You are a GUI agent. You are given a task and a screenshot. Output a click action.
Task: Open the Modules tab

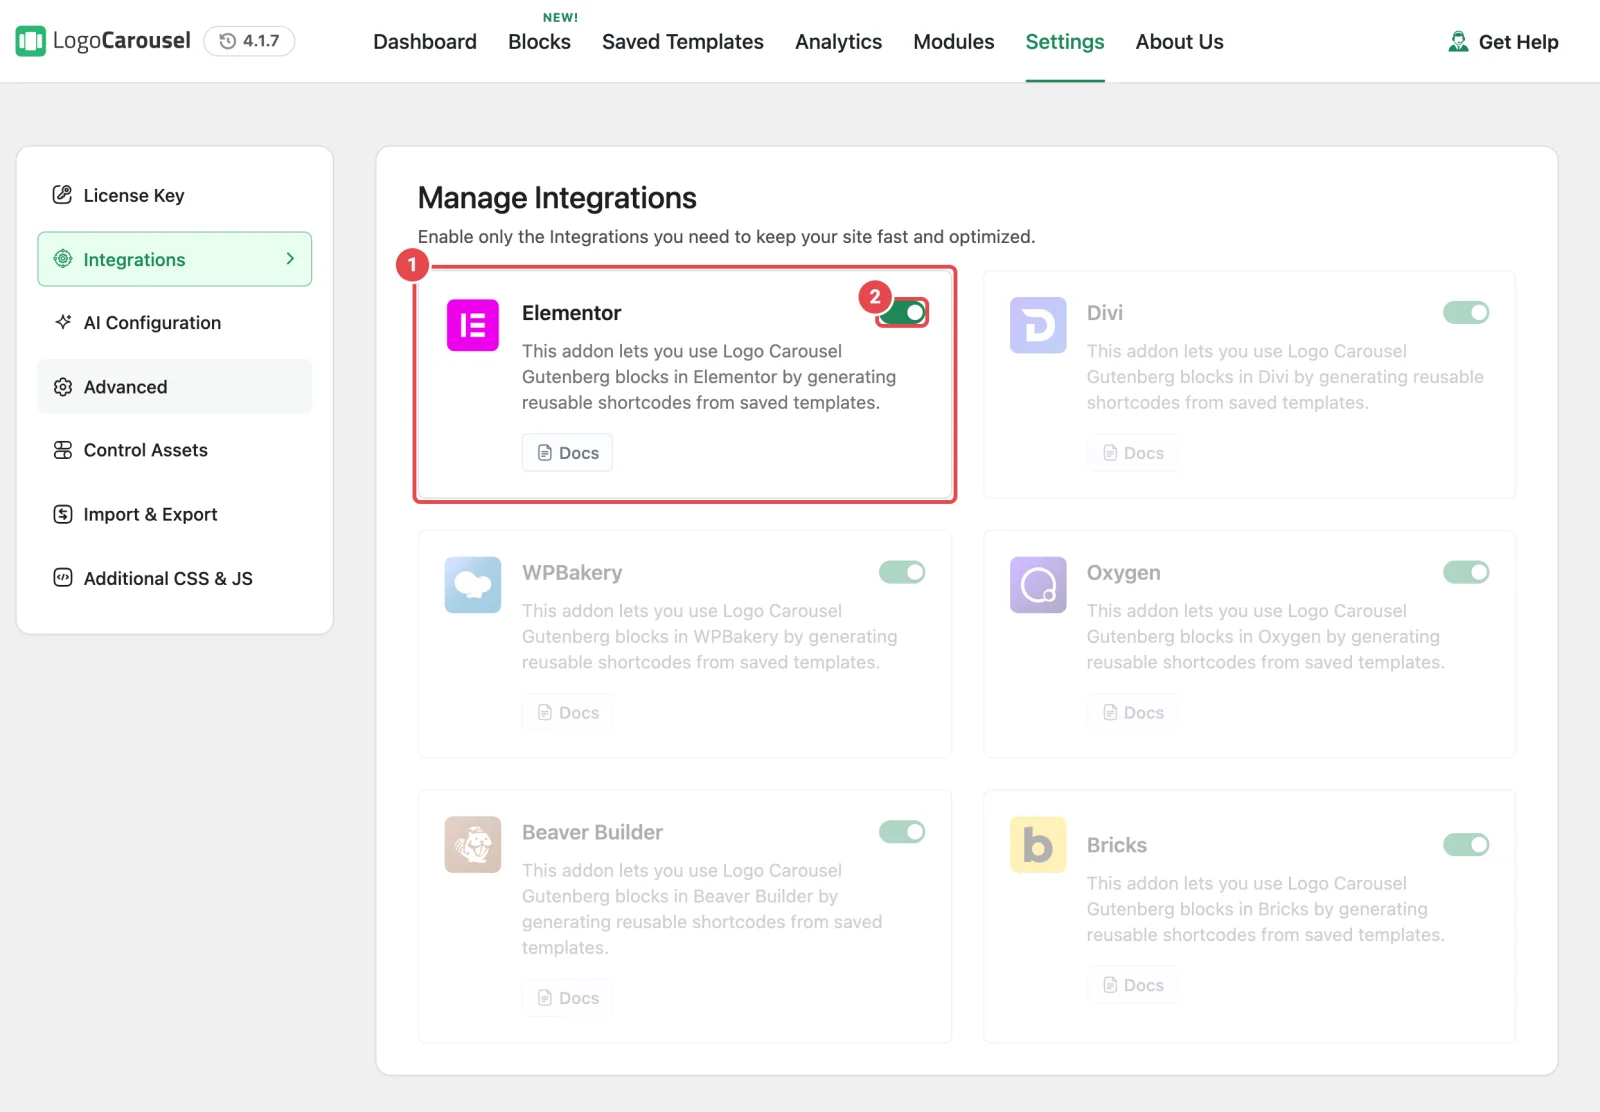954,42
